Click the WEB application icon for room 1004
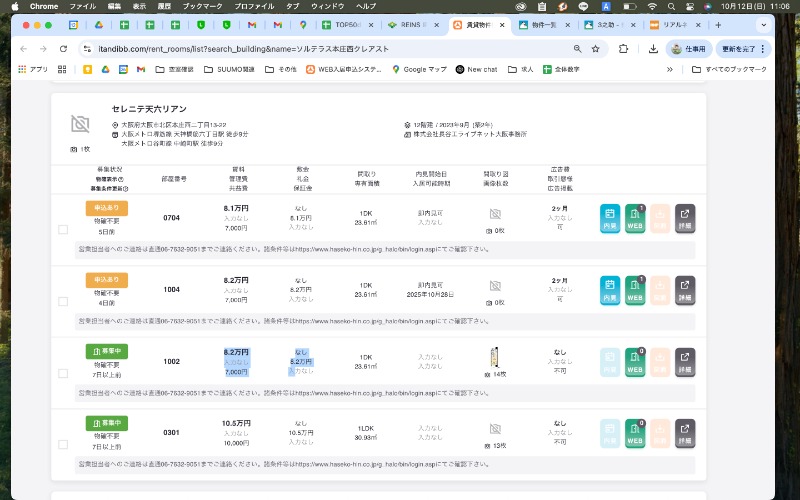800x500 pixels. (x=635, y=288)
